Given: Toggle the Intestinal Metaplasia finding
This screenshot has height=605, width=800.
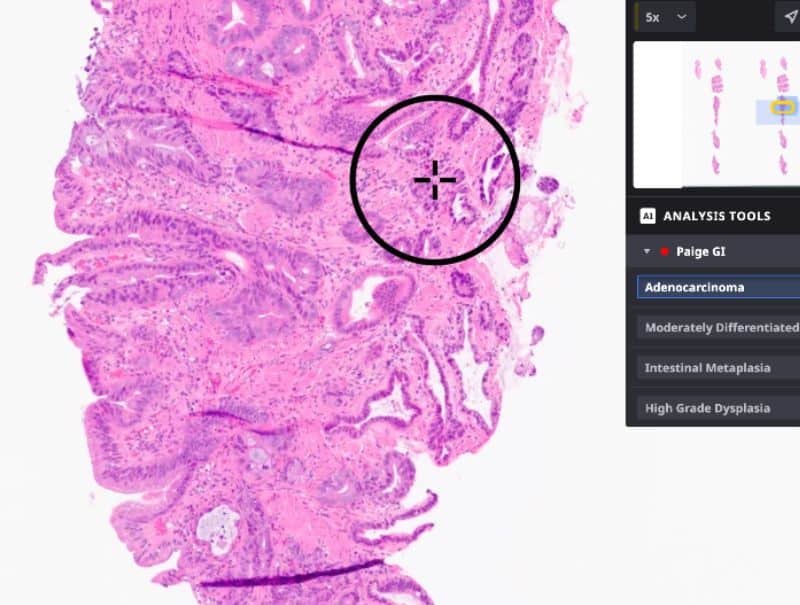Looking at the screenshot, I should tap(718, 368).
